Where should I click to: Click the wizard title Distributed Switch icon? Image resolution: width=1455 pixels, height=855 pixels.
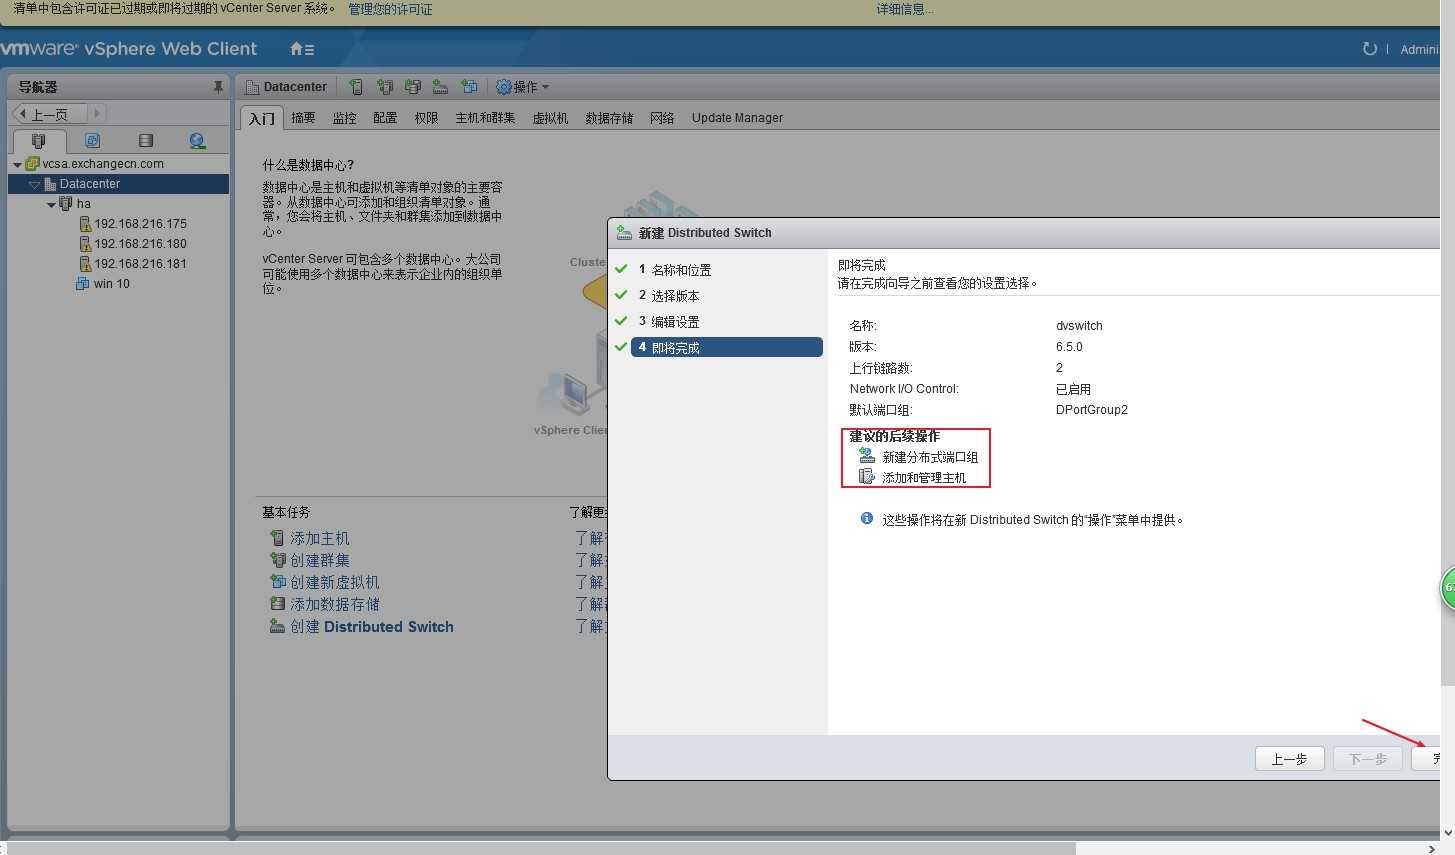tap(625, 233)
